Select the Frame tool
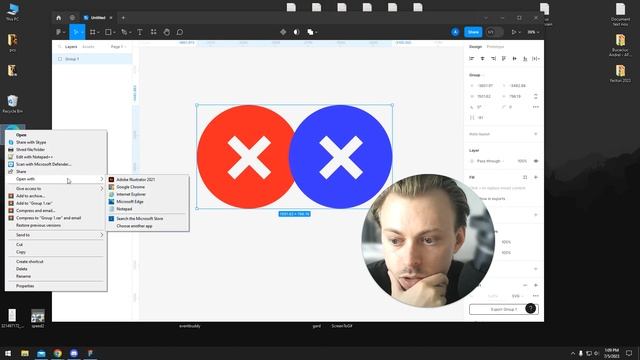The image size is (640, 360). coord(93,32)
